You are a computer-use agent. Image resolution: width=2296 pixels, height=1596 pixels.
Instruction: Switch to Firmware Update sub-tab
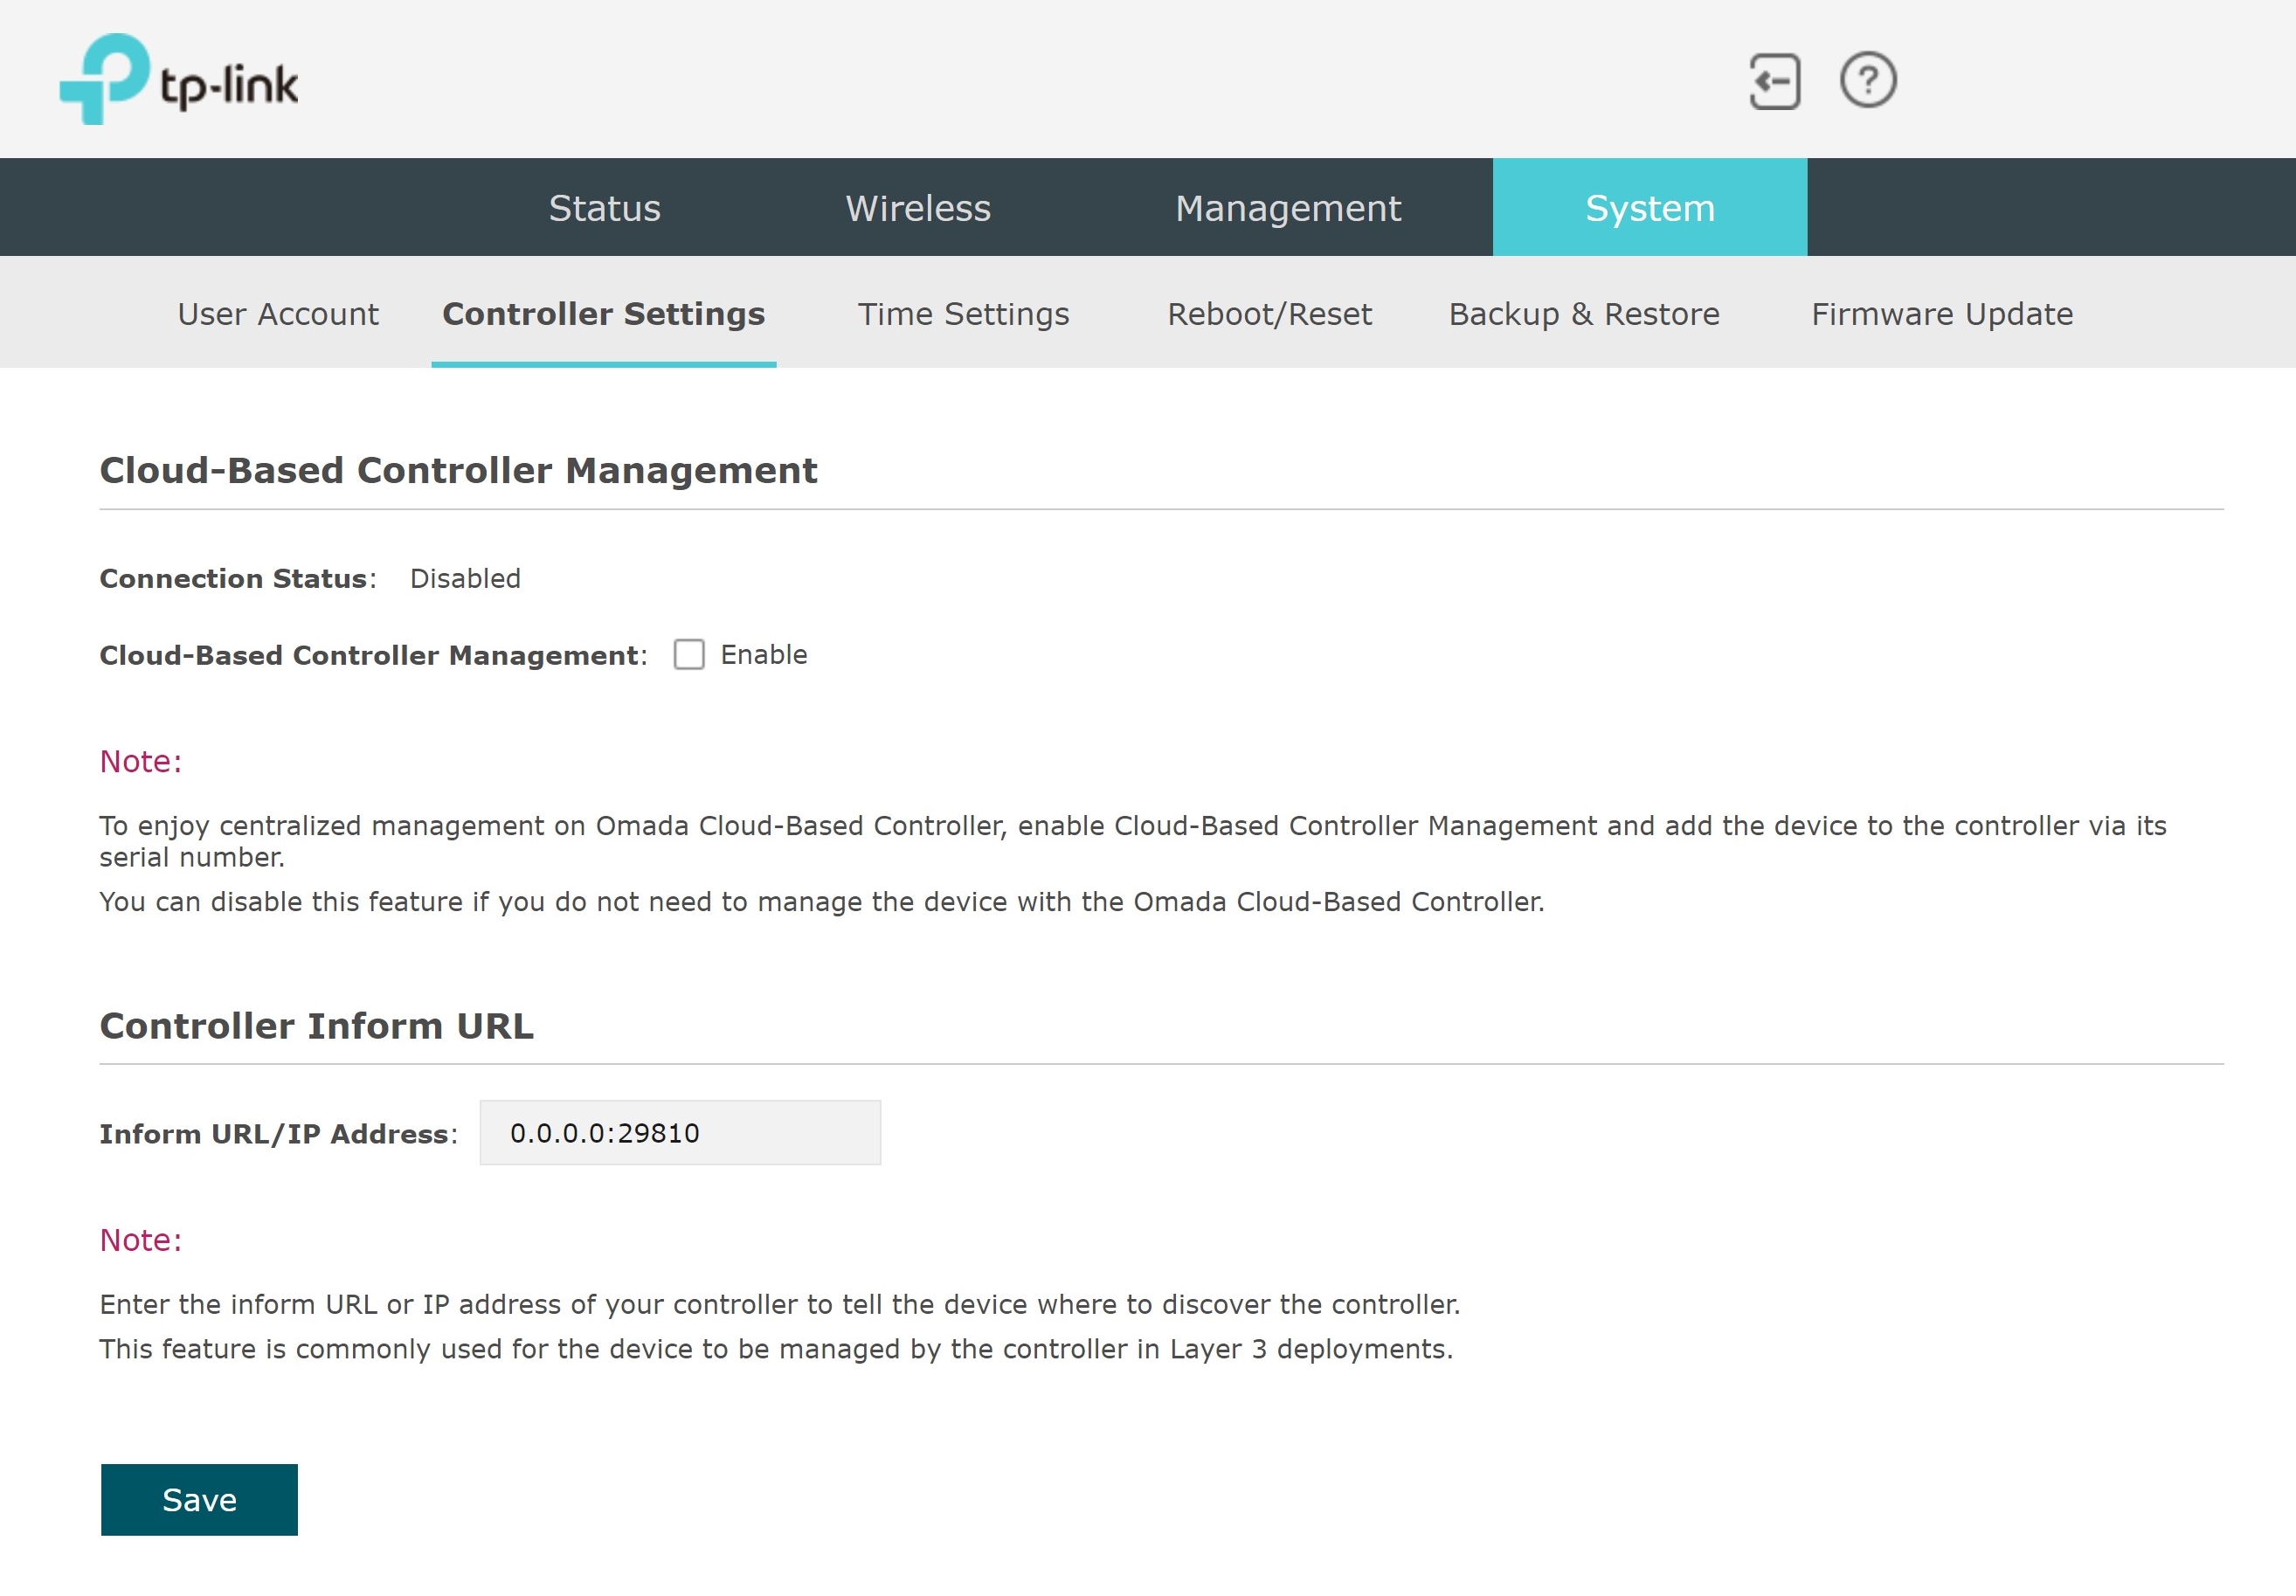1941,314
